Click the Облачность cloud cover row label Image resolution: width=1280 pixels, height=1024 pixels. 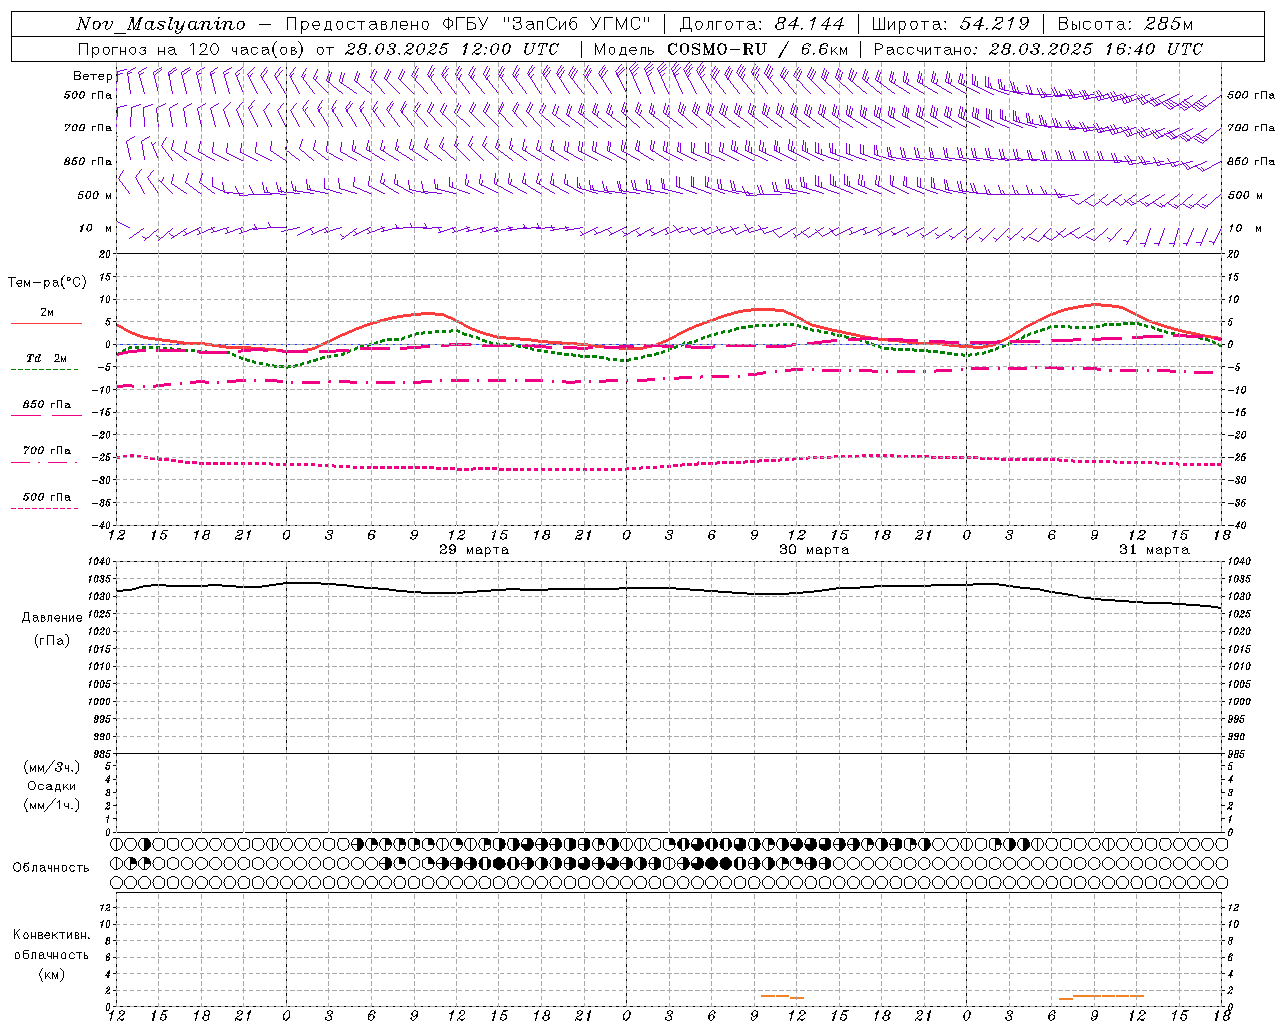click(x=51, y=867)
